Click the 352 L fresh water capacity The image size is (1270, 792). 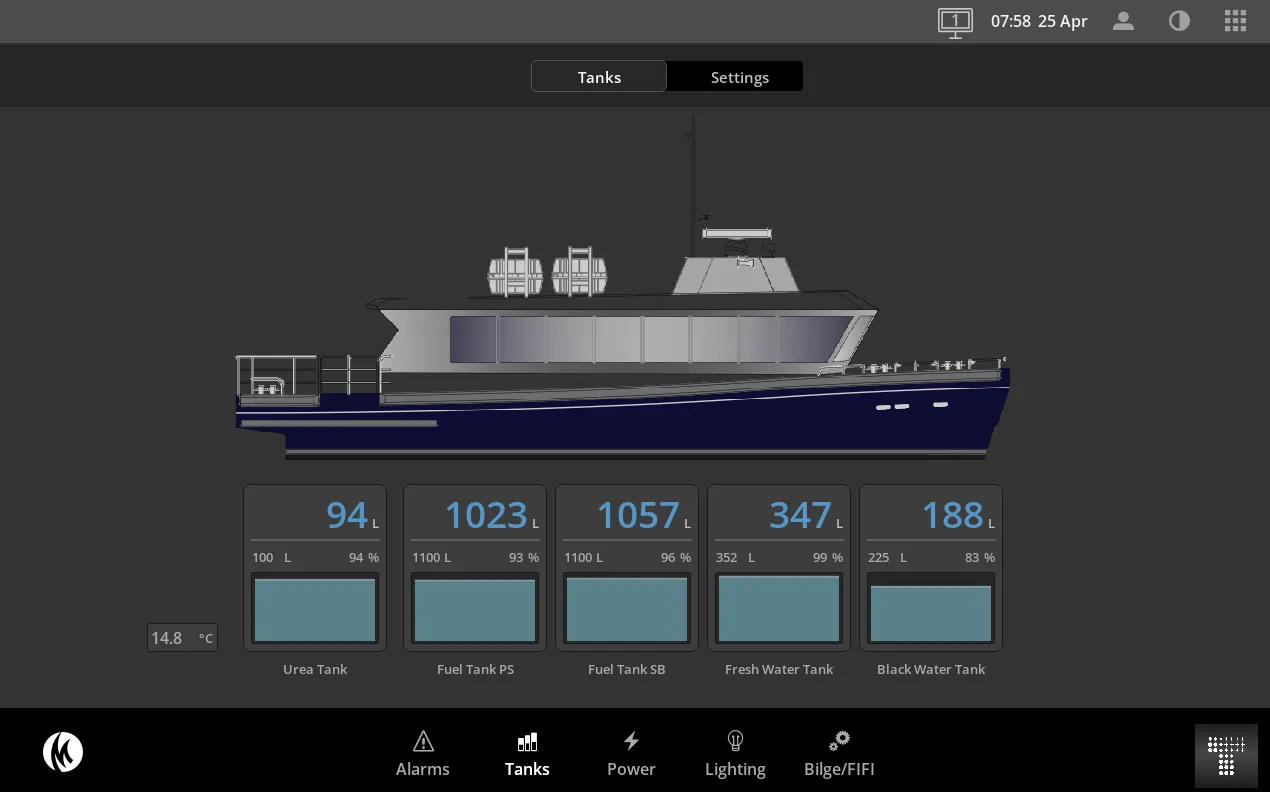pyautogui.click(x=735, y=557)
